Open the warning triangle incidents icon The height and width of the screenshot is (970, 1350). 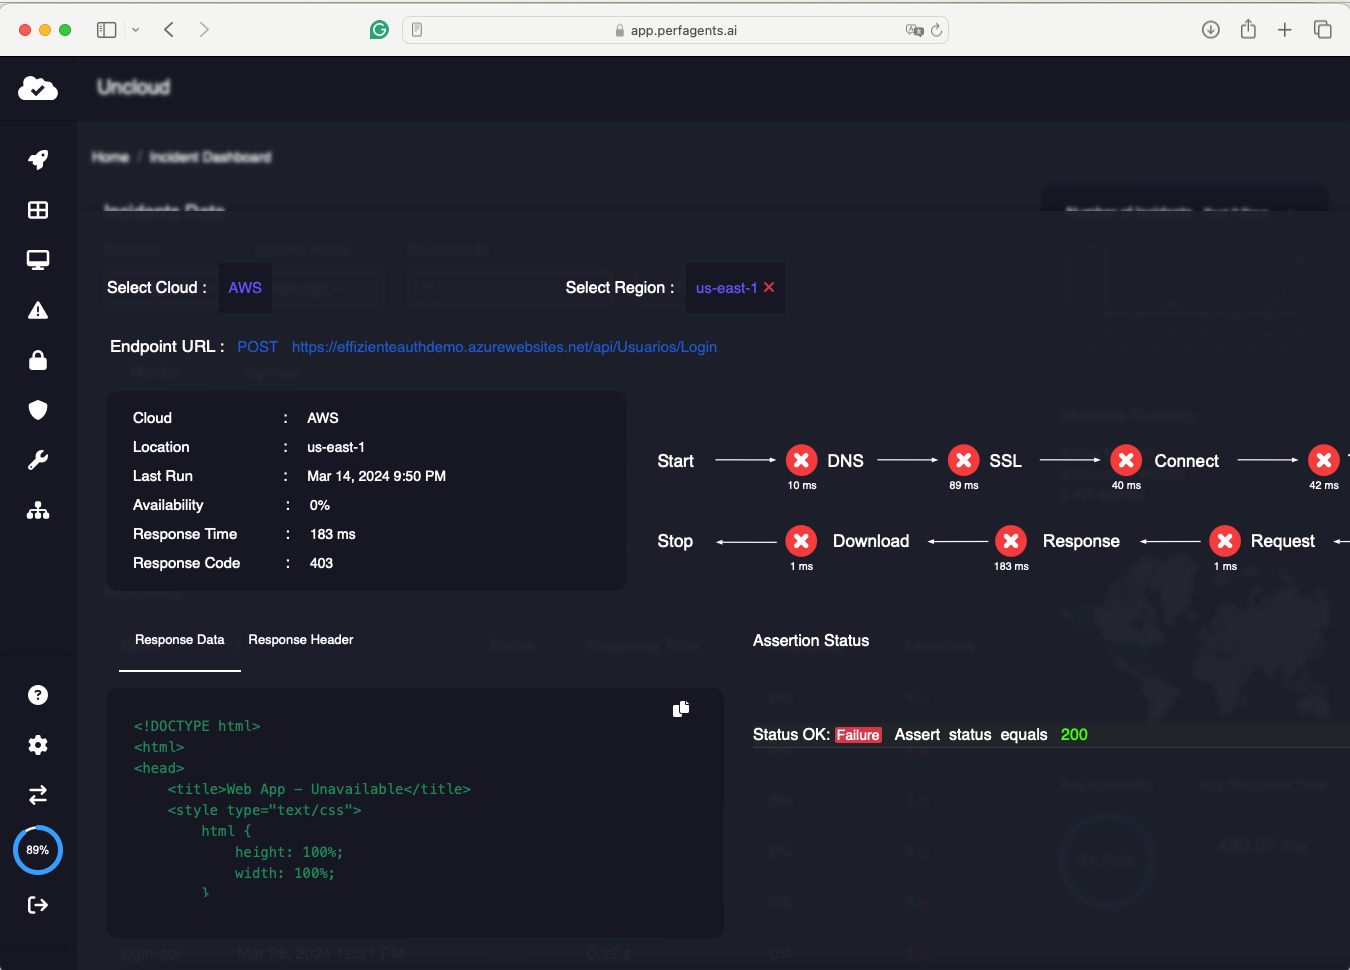click(x=38, y=310)
